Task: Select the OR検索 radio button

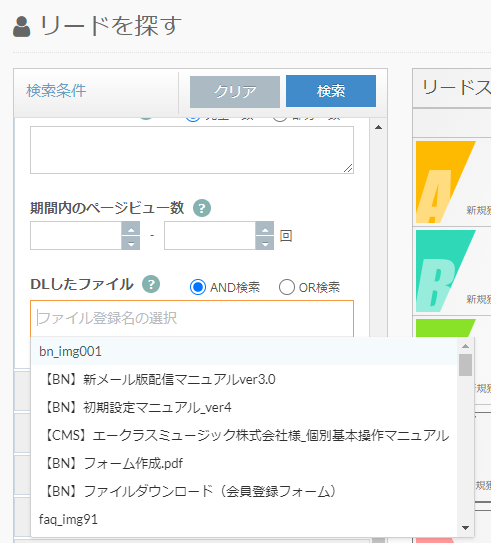Action: pos(287,287)
